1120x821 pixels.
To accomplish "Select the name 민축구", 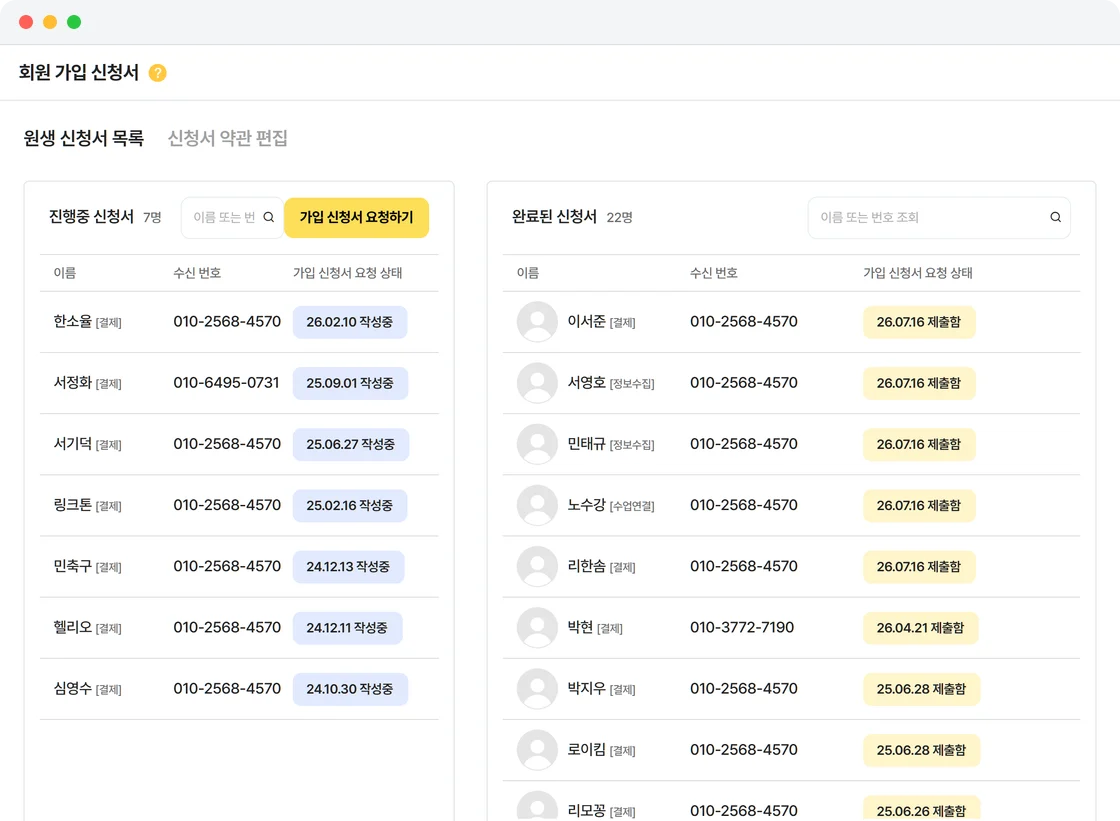I will pos(73,566).
